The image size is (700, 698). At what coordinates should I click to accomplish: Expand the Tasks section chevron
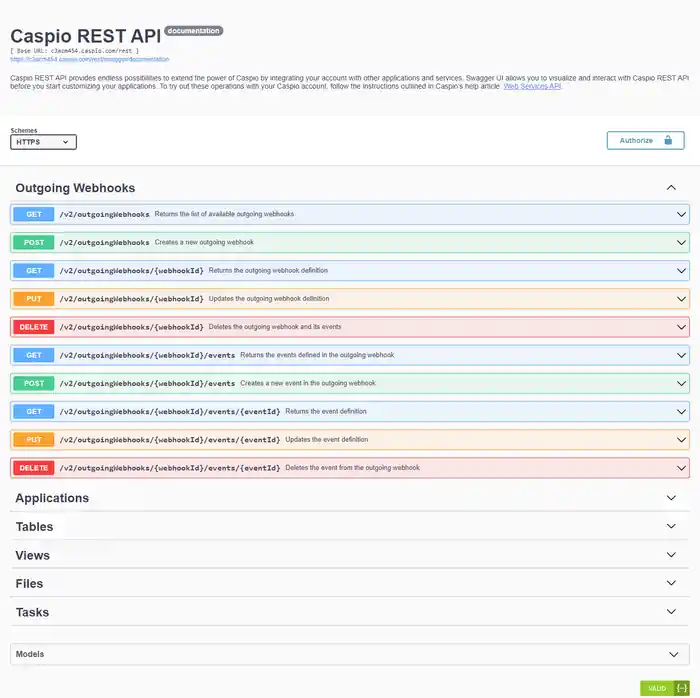[671, 611]
